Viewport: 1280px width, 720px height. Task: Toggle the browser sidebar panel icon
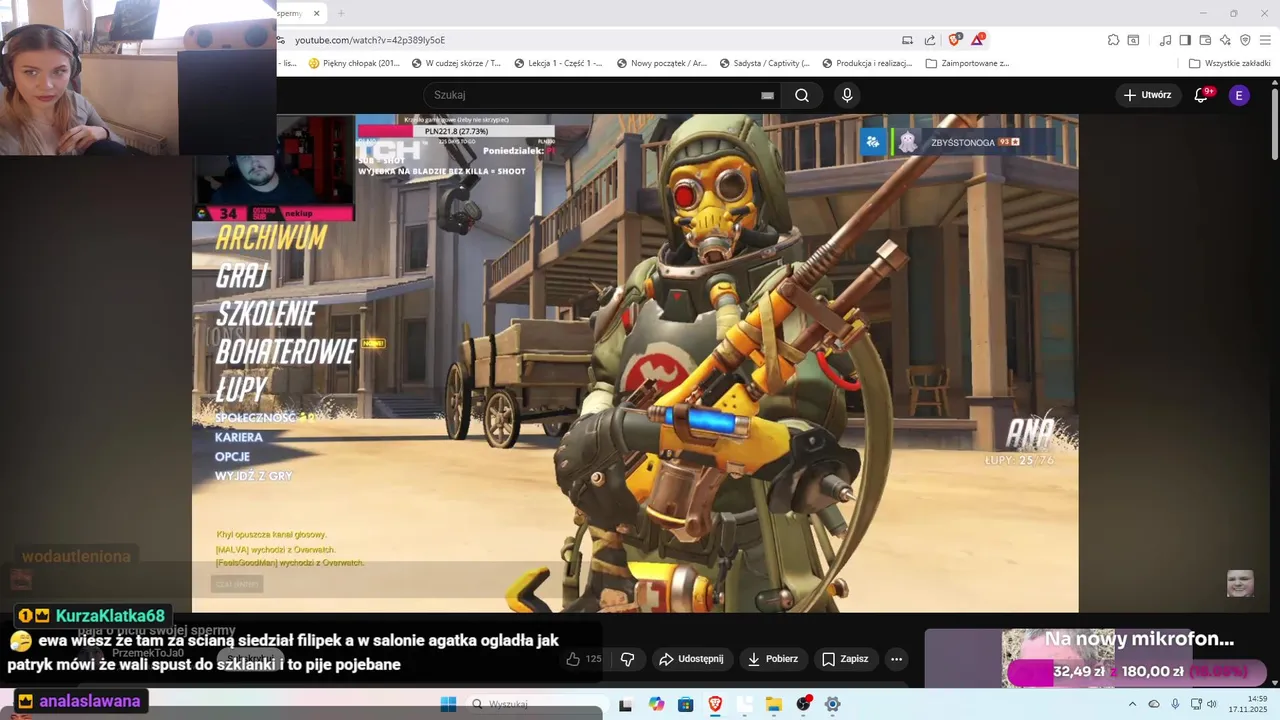(x=1185, y=40)
